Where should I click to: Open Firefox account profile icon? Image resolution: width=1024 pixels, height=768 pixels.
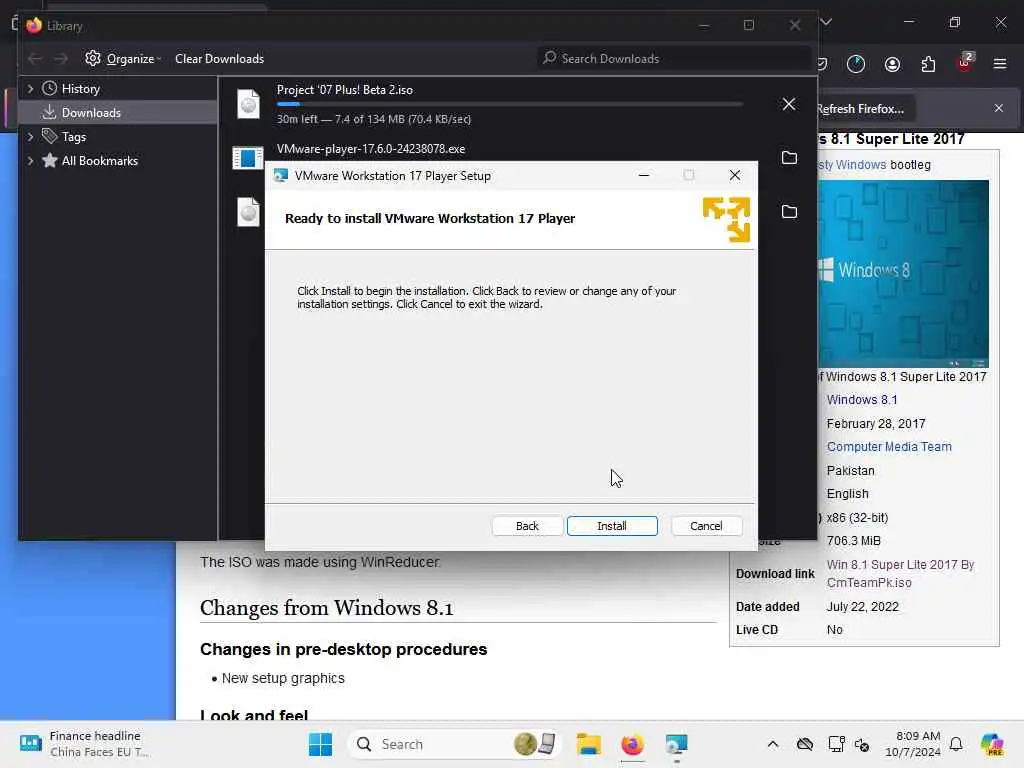point(892,64)
